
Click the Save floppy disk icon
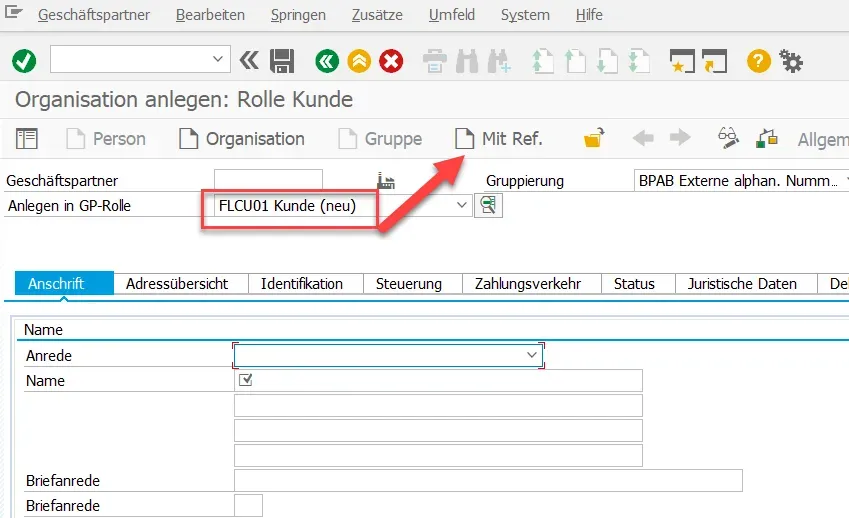pyautogui.click(x=282, y=61)
